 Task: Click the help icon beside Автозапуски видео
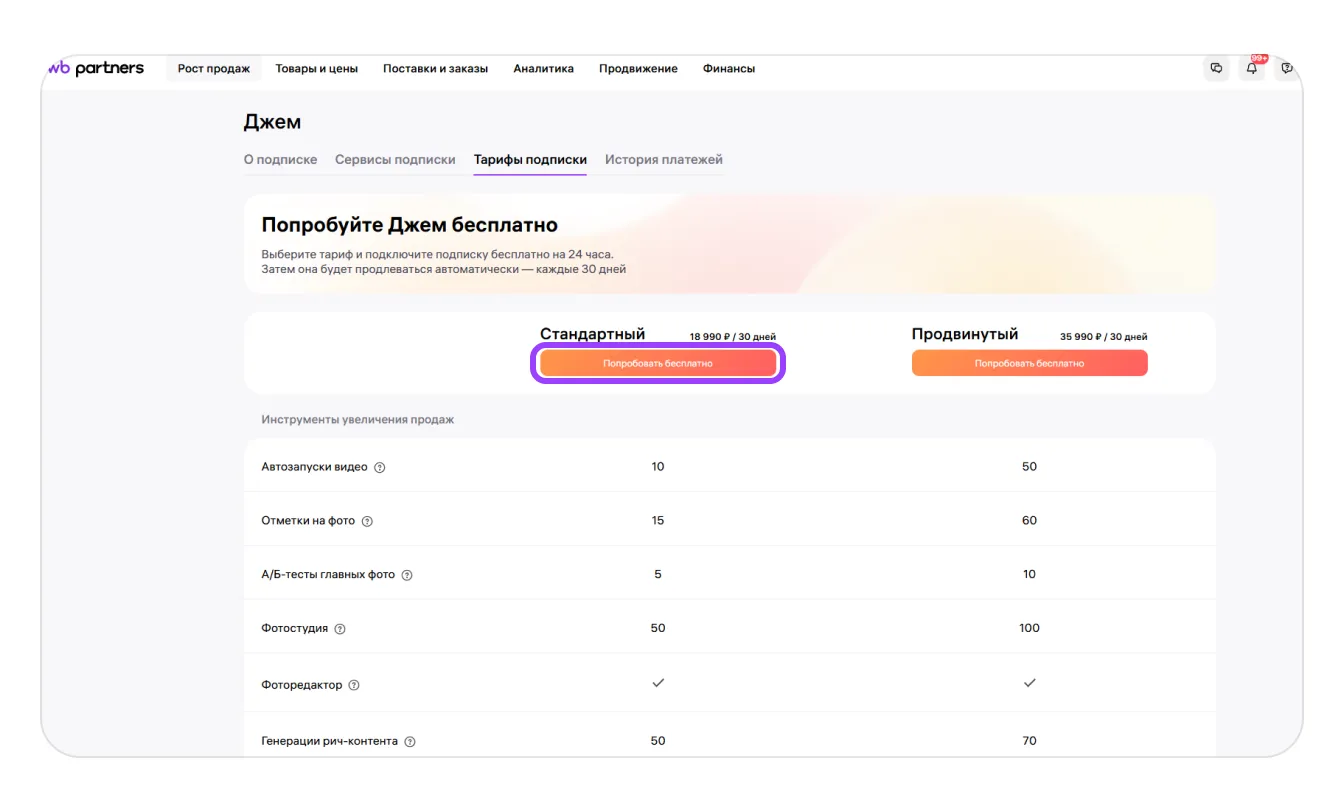point(380,468)
